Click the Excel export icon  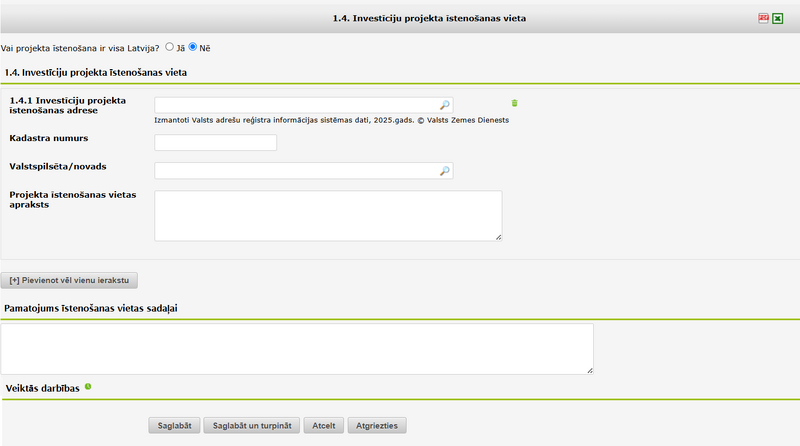pyautogui.click(x=777, y=18)
